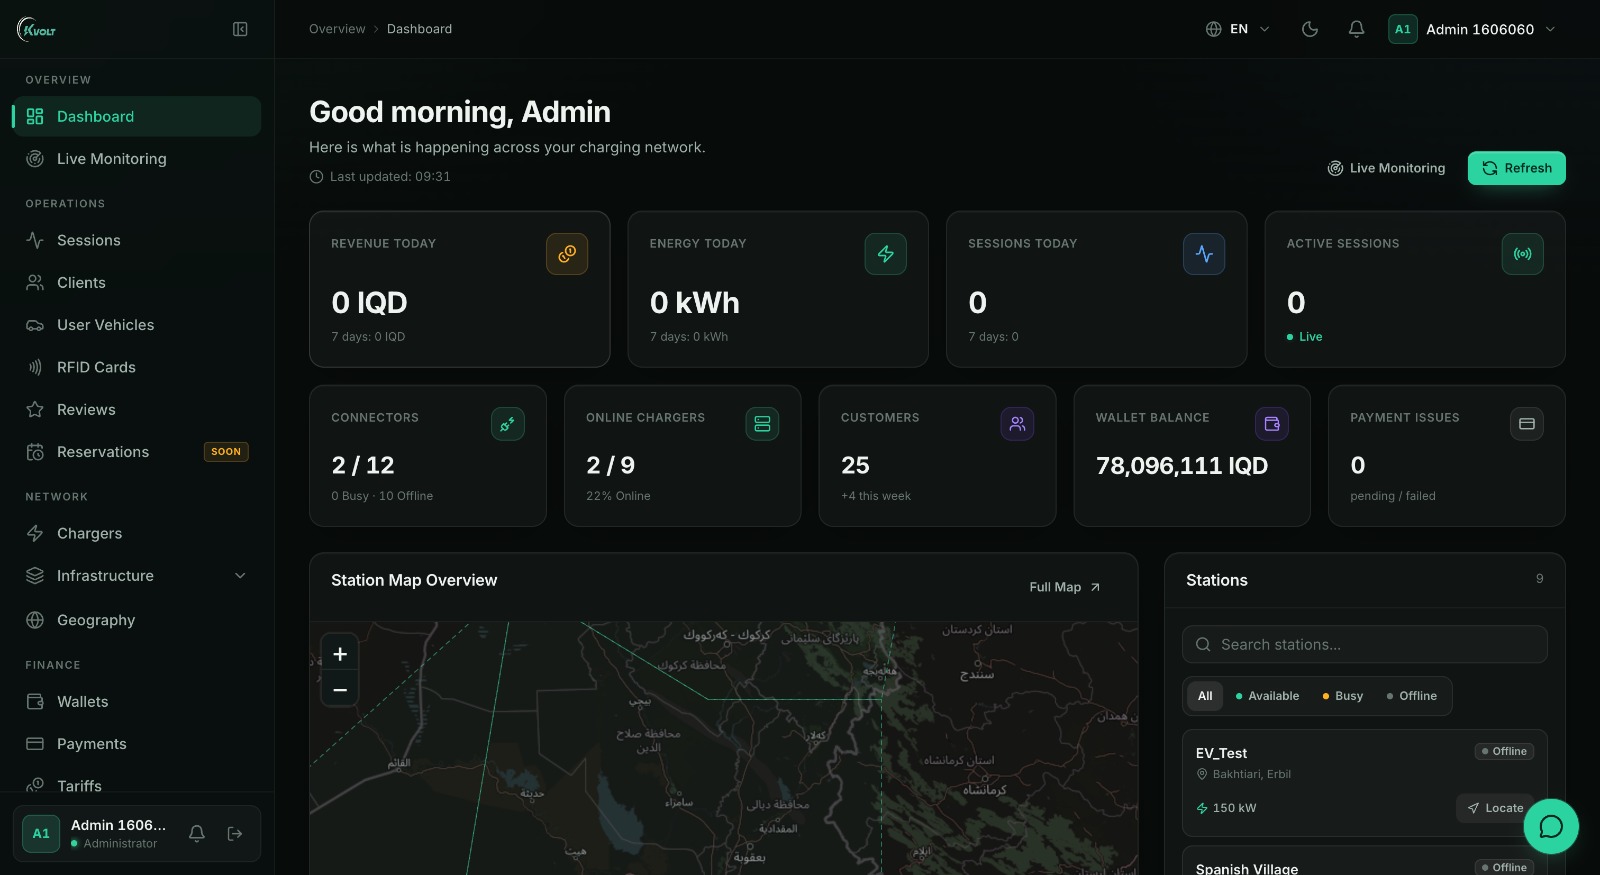Zoom in on station map

point(340,654)
